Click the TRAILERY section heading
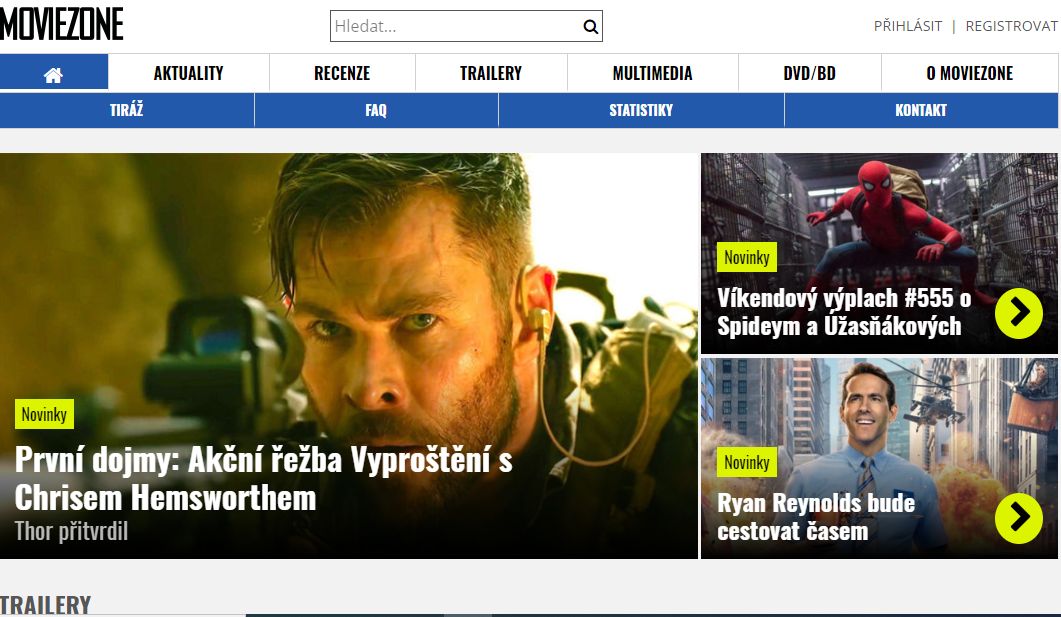 pos(45,605)
